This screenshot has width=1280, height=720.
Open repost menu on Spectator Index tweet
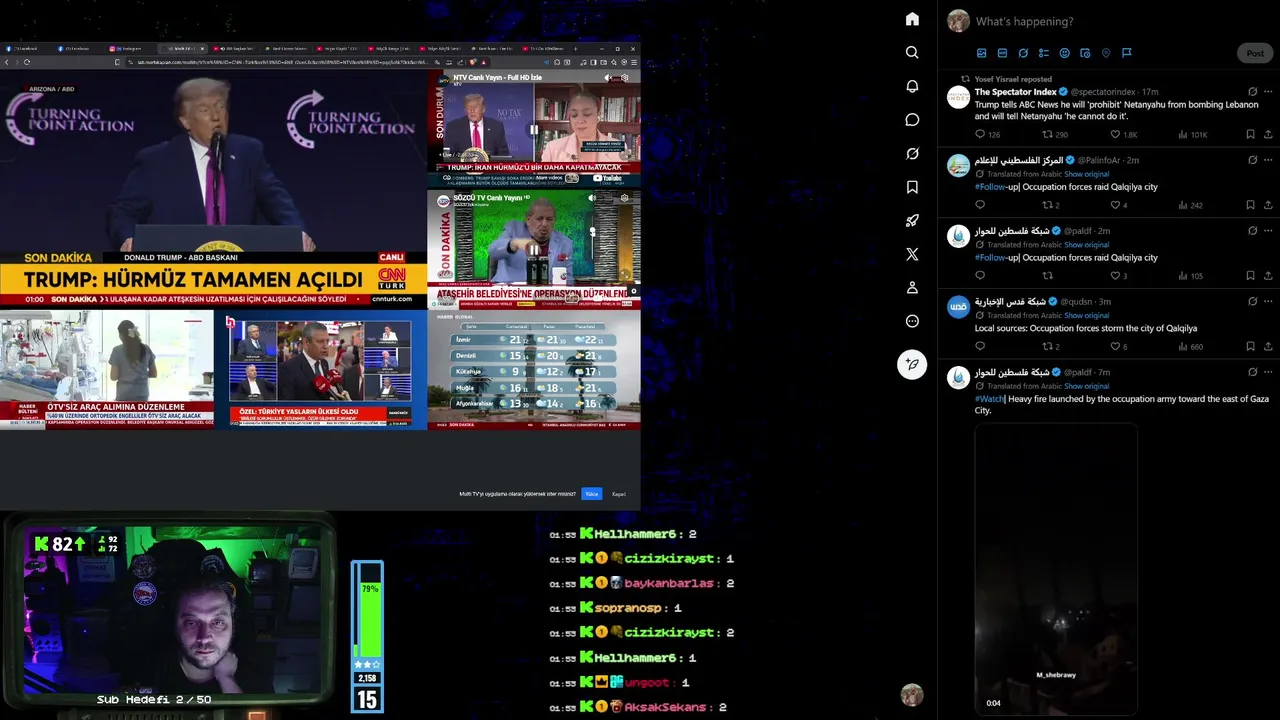tap(1048, 134)
